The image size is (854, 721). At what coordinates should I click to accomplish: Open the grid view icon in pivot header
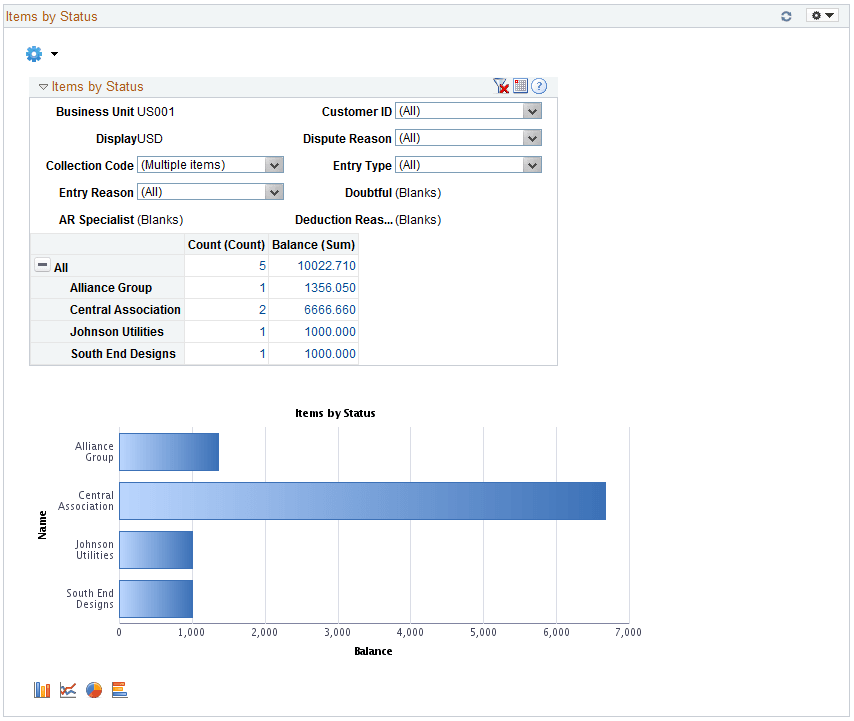click(520, 86)
